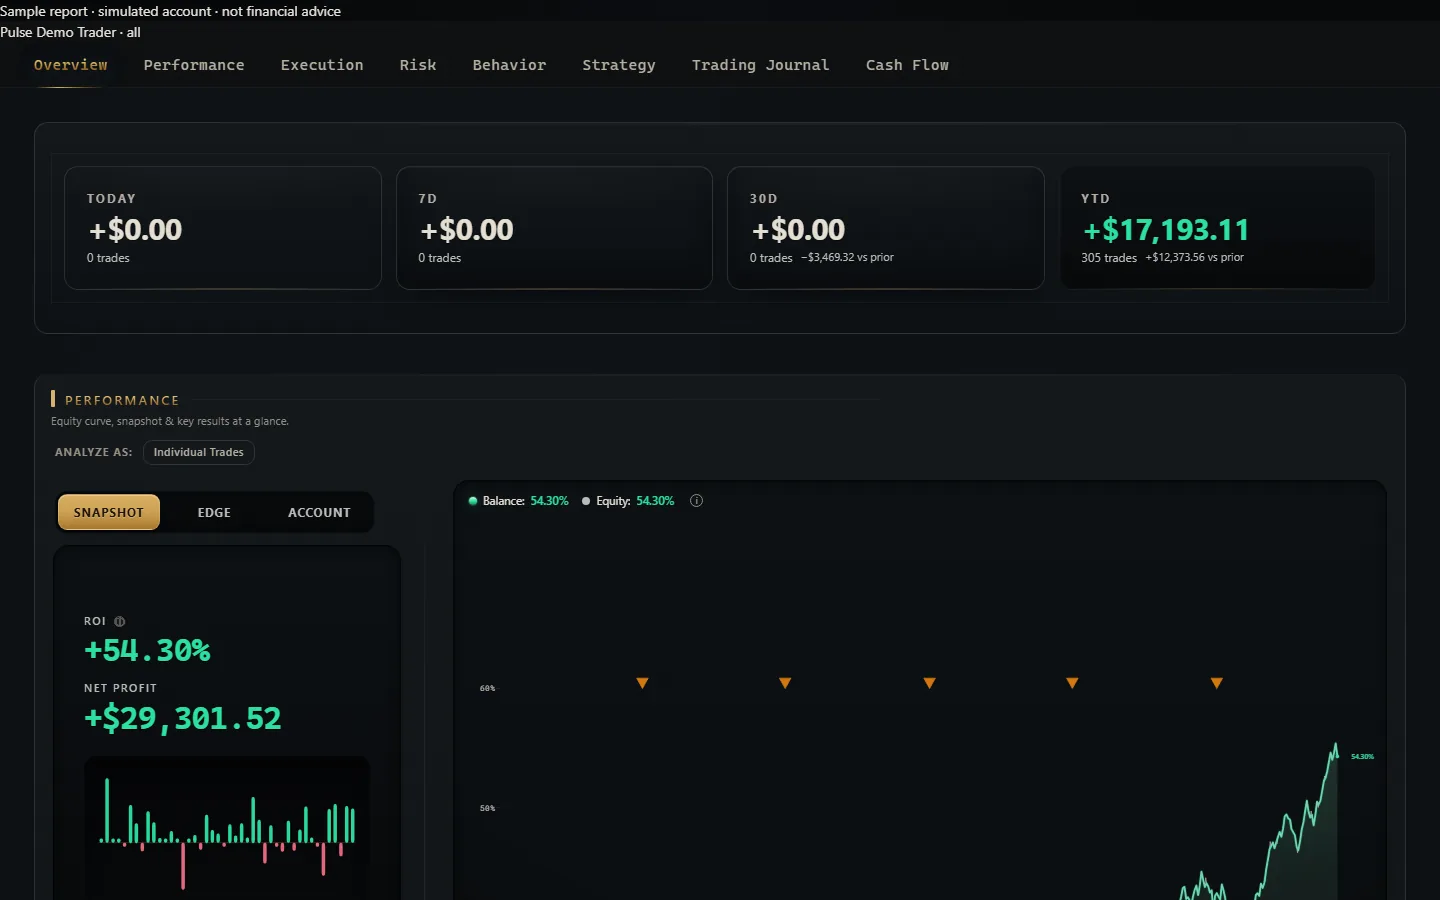This screenshot has width=1440, height=900.
Task: Click the second orange chart marker
Action: 785,683
